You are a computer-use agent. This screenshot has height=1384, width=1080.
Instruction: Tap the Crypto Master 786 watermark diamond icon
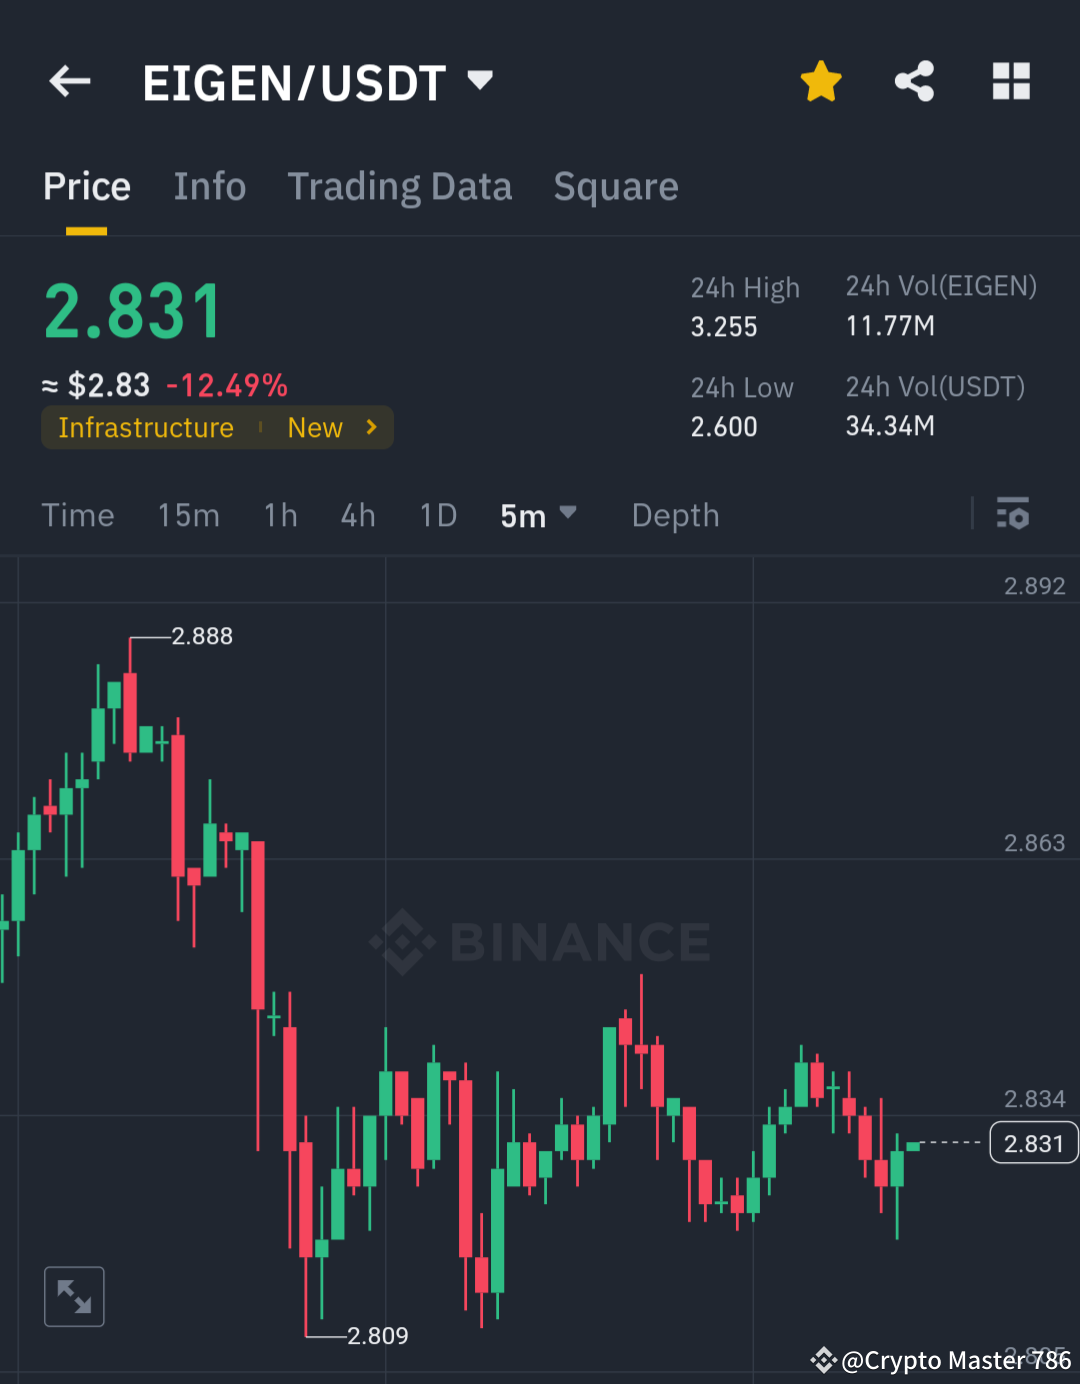point(822,1360)
